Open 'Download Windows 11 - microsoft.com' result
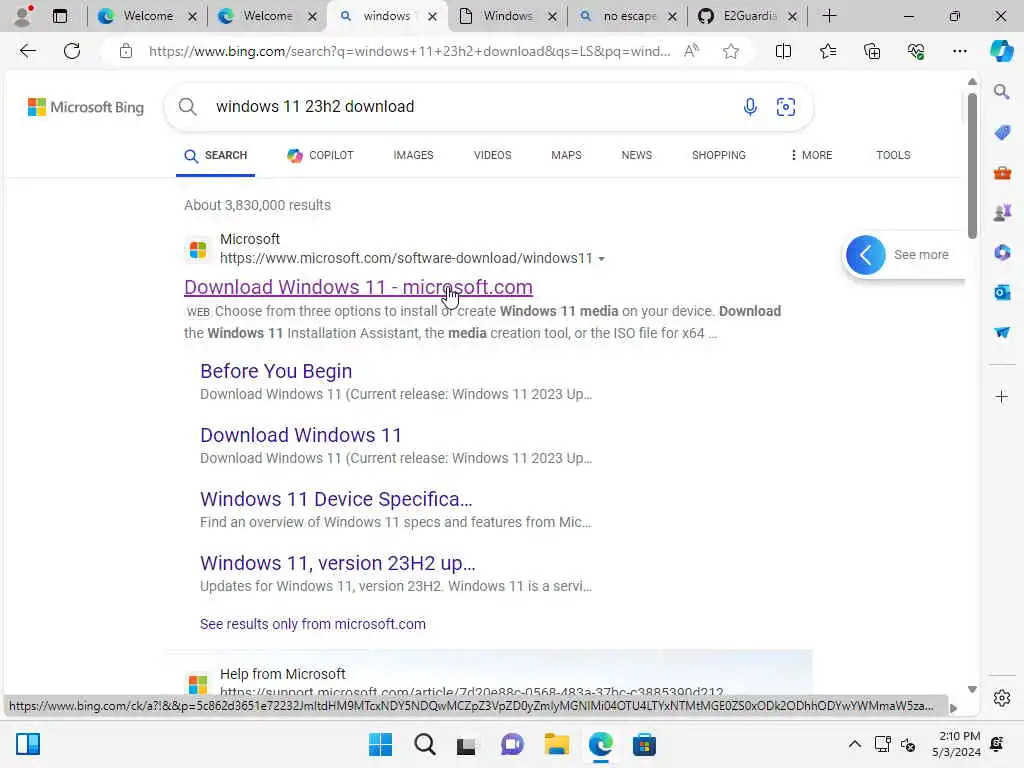 click(x=359, y=287)
